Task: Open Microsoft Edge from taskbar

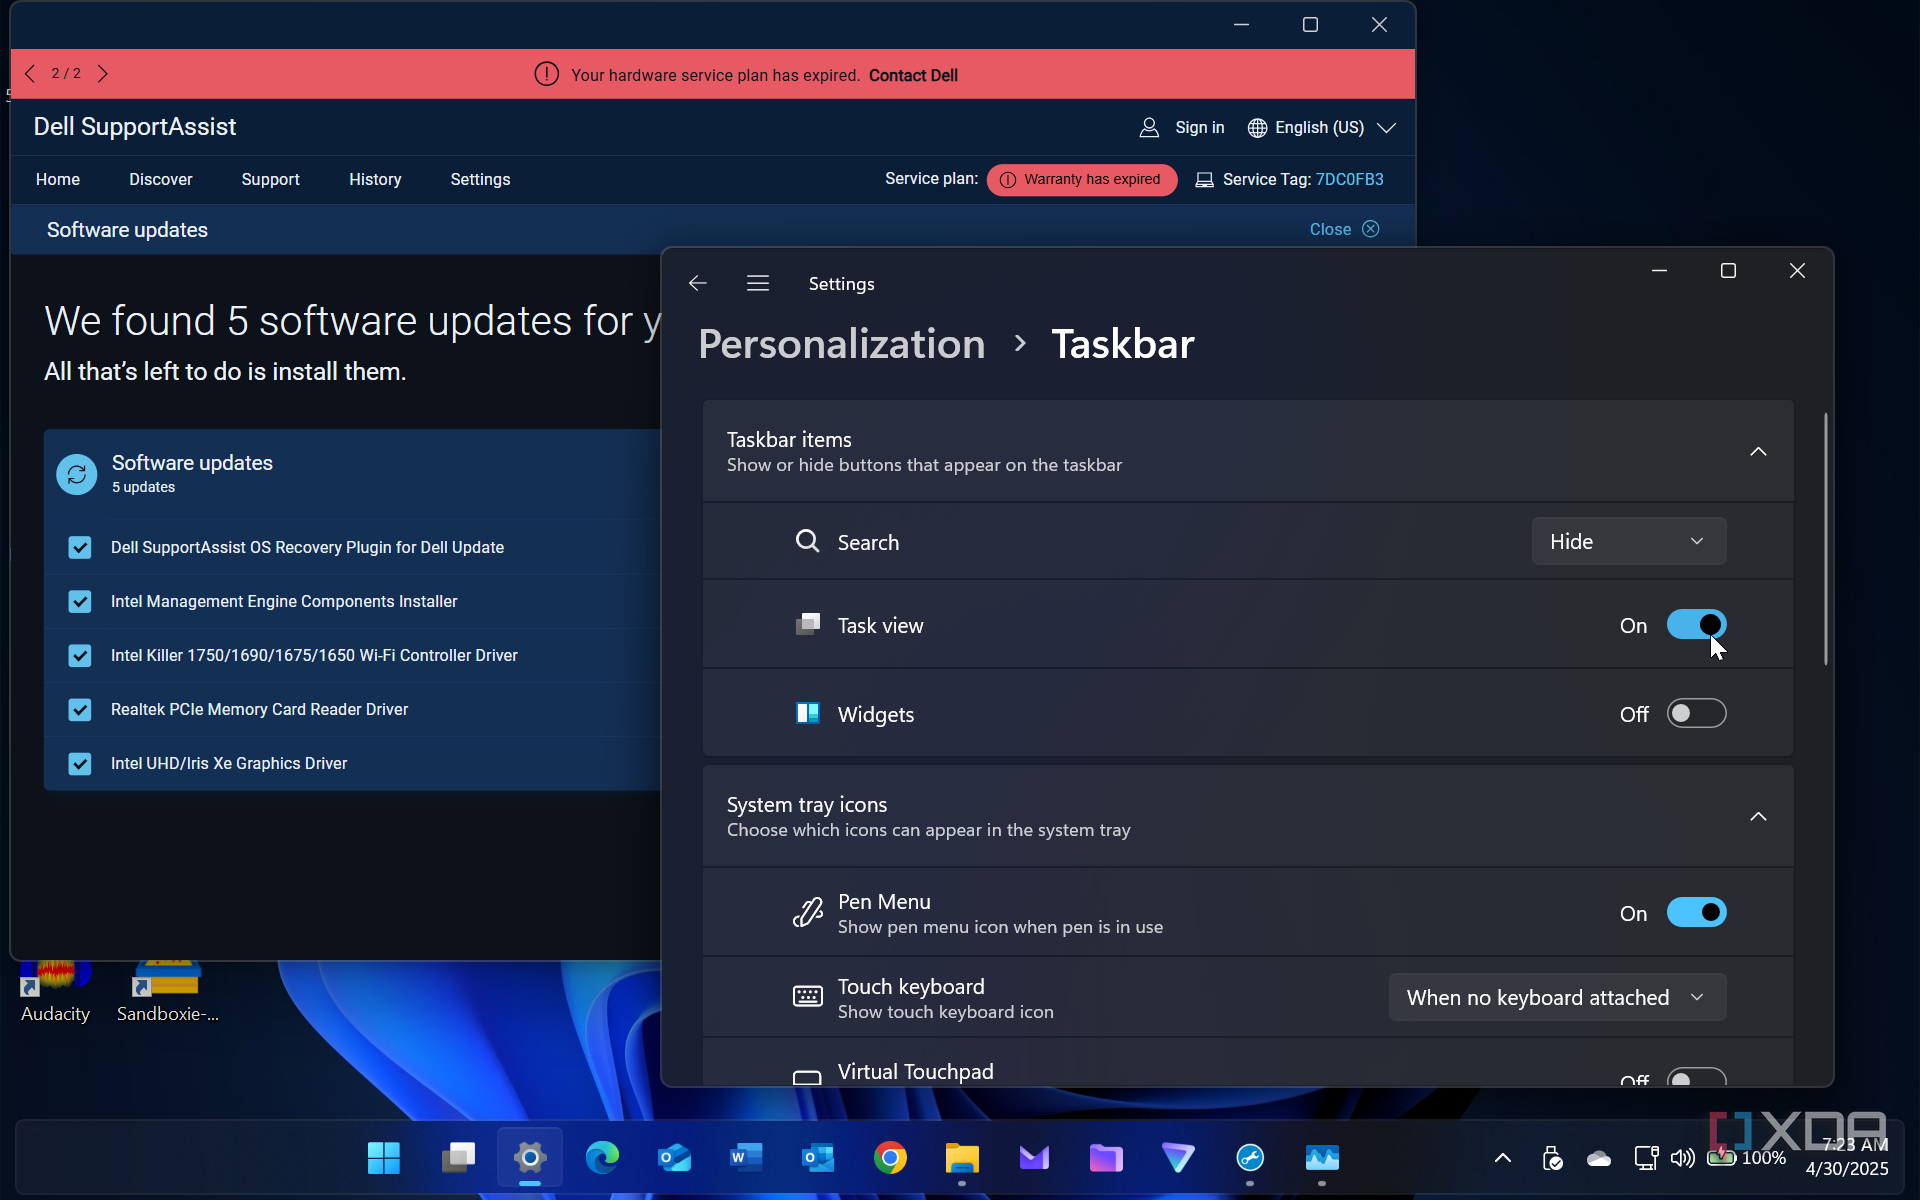Action: [602, 1158]
